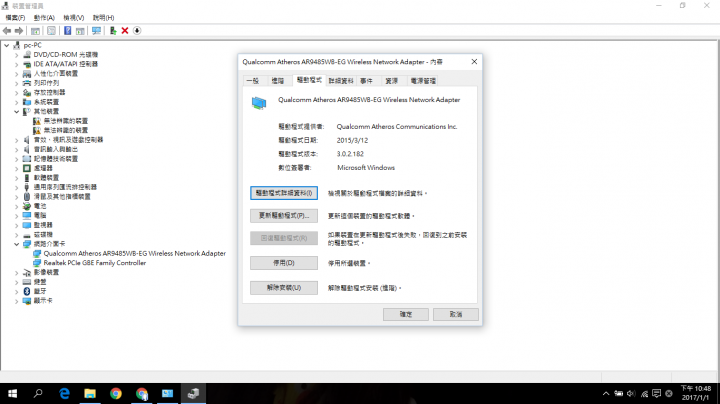Screen dimensions: 720x404
Task: Open the Action Center notification icon
Action: [x=657, y=393]
